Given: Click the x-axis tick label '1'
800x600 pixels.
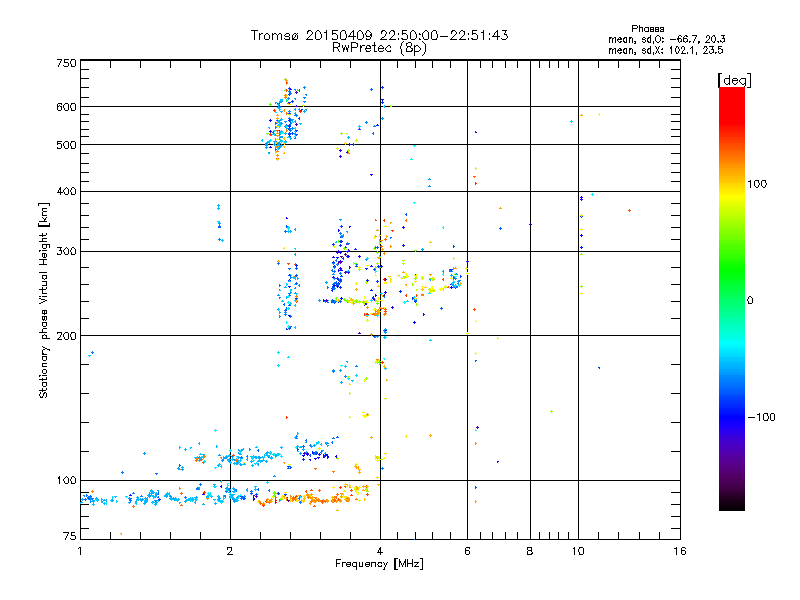Looking at the screenshot, I should point(80,551).
